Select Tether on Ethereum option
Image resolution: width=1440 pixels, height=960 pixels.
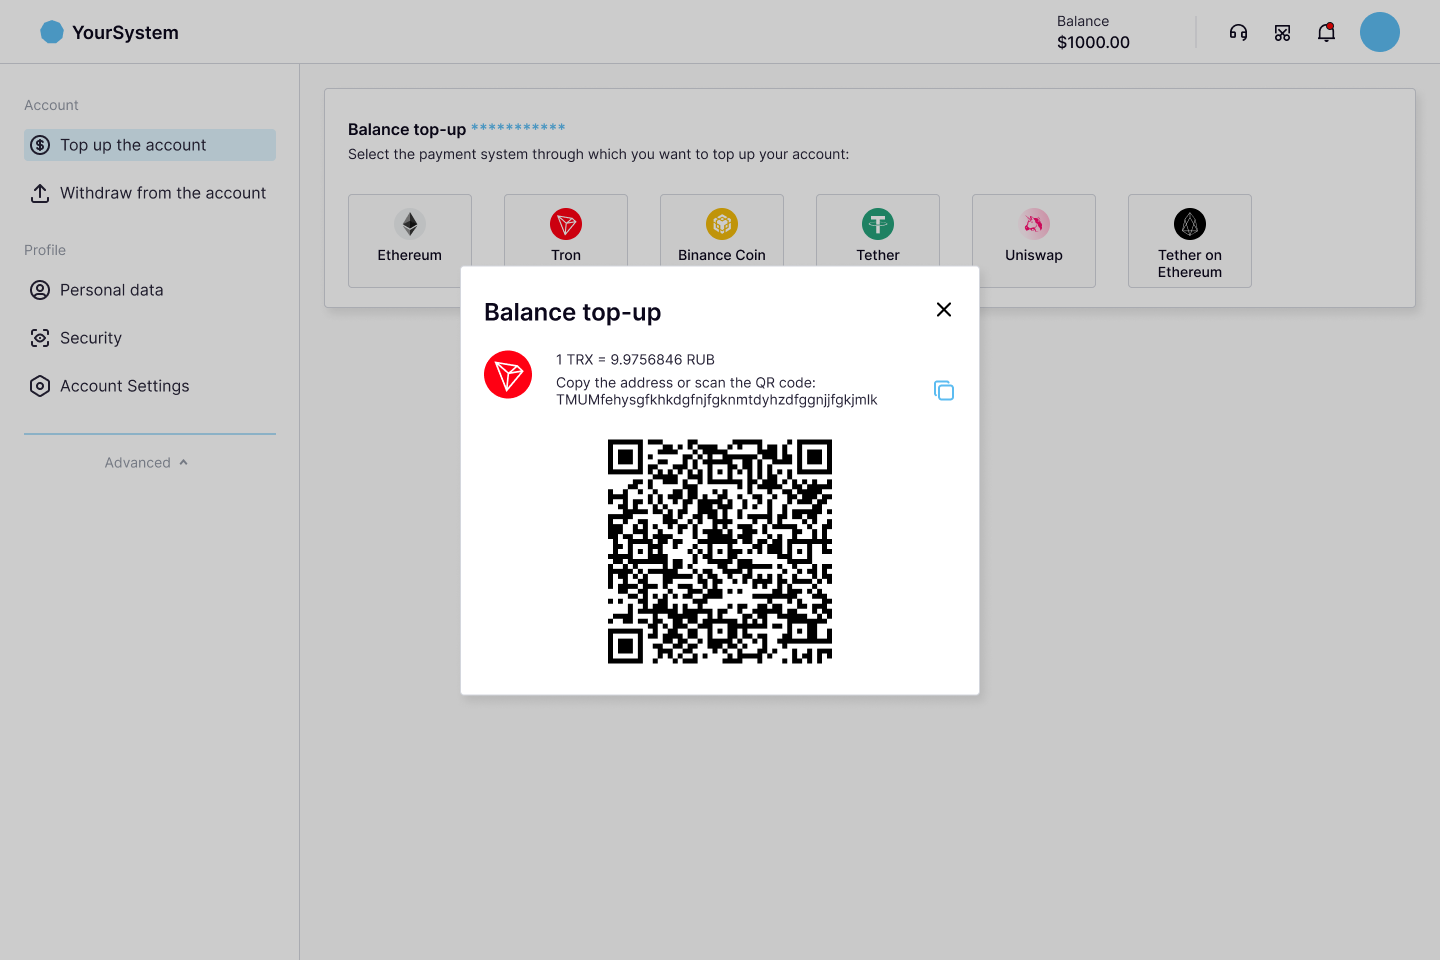coord(1189,240)
